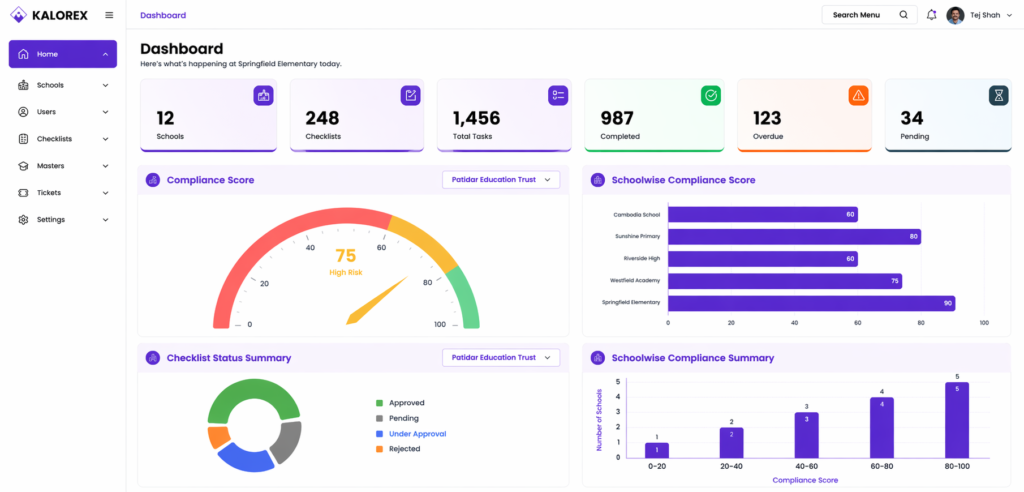Image resolution: width=1024 pixels, height=492 pixels.
Task: Click the Cambodia School bar
Action: click(763, 214)
